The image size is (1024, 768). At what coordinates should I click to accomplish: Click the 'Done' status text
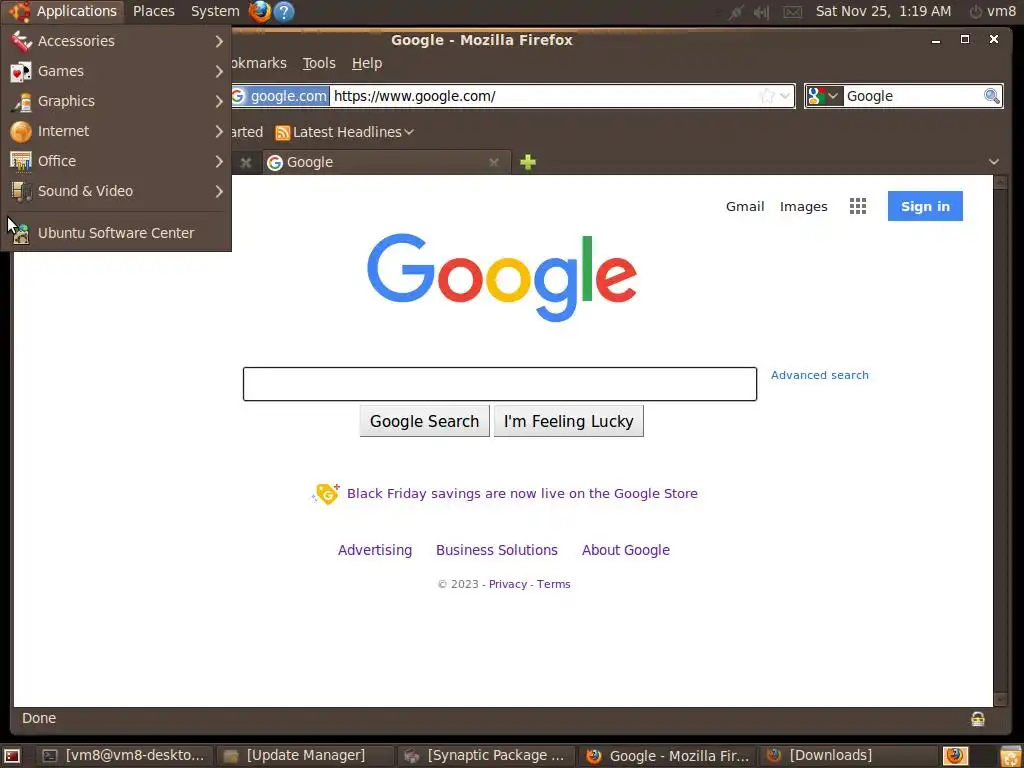tap(39, 718)
